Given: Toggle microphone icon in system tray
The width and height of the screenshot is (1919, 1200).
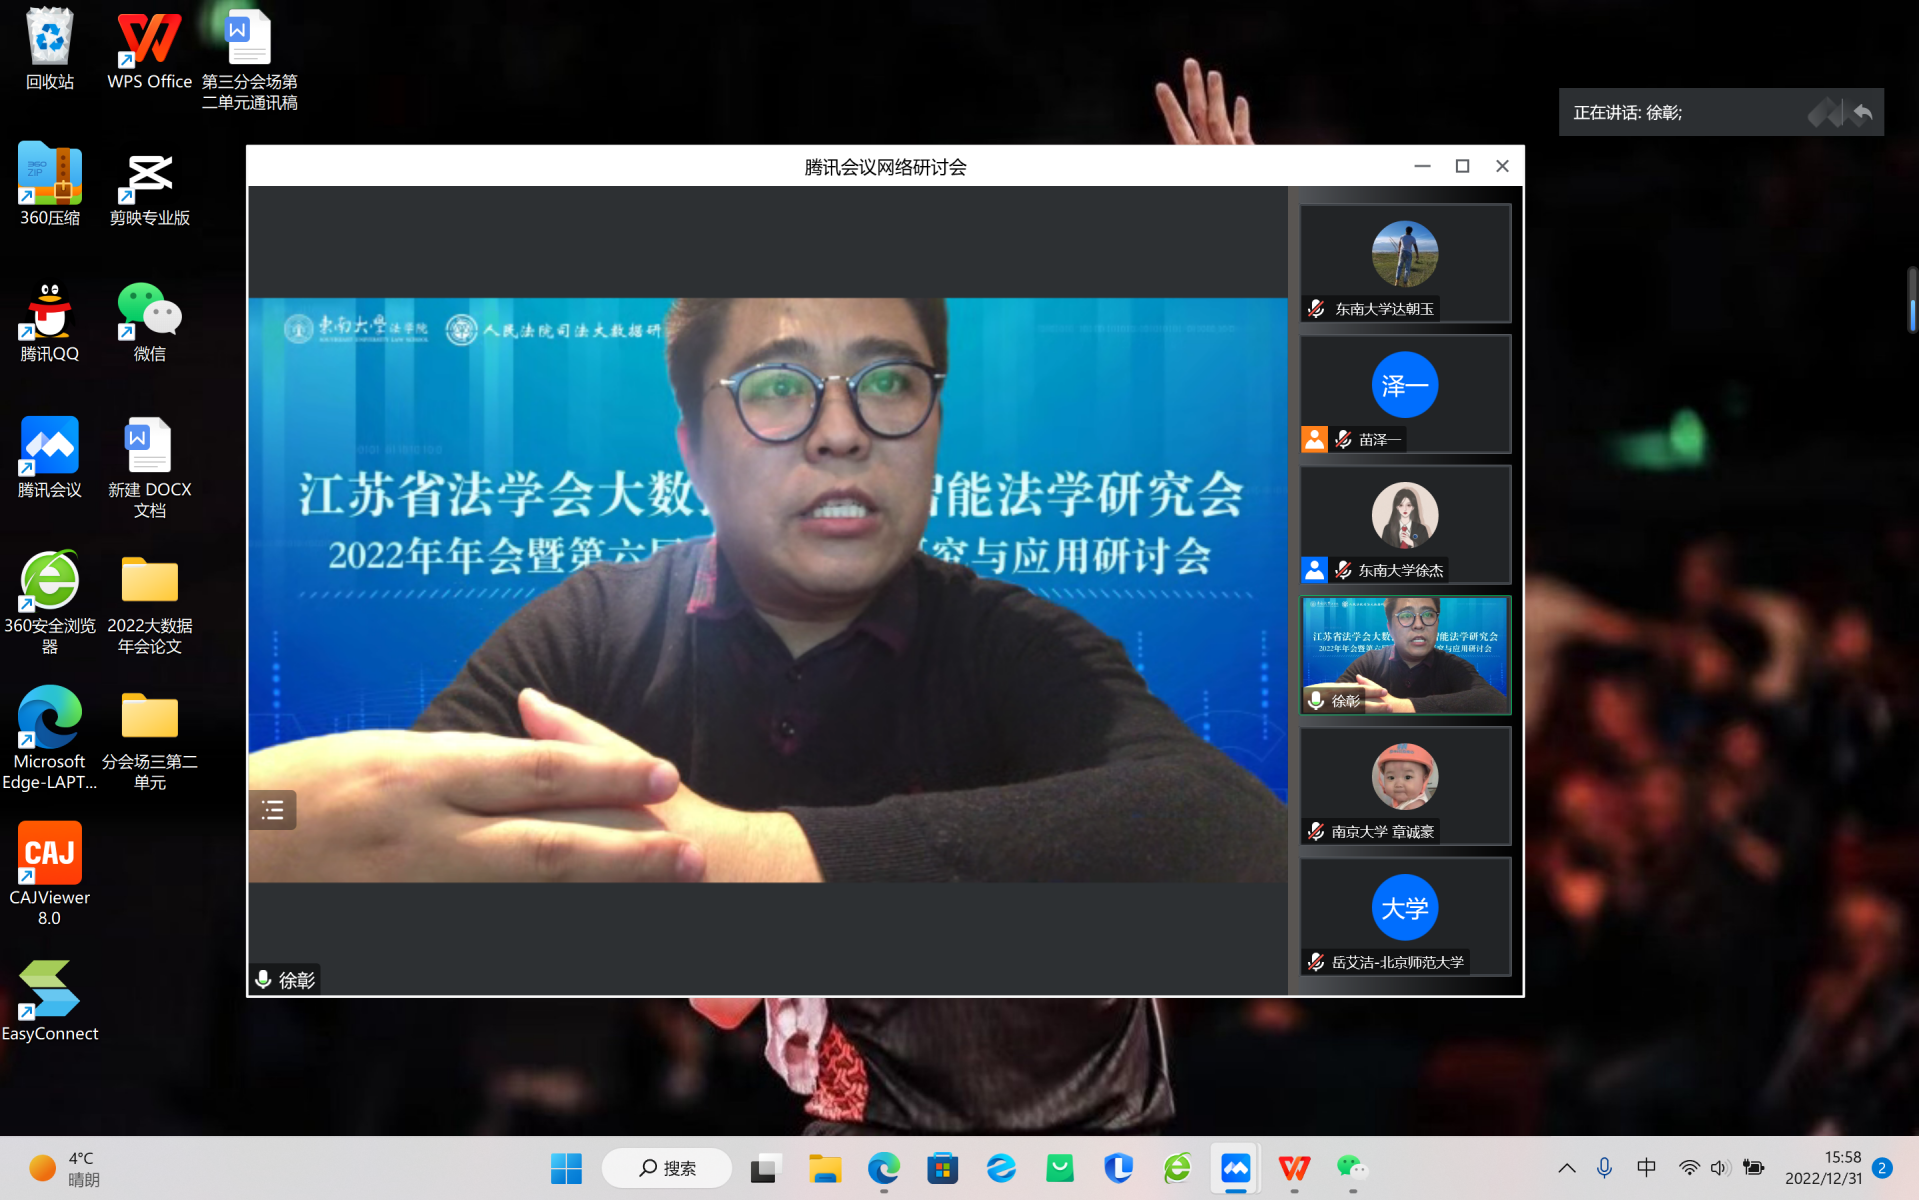Looking at the screenshot, I should 1604,1168.
